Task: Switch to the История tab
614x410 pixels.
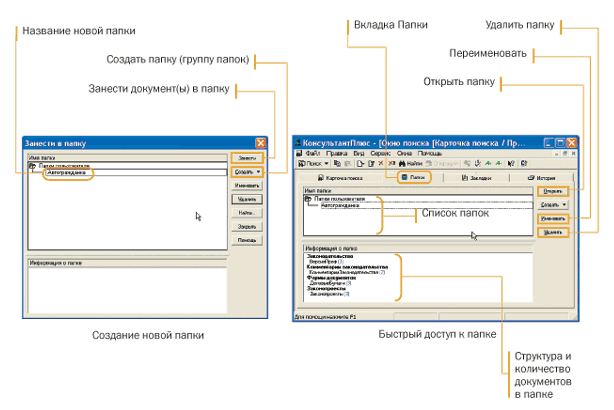Action: tap(542, 178)
